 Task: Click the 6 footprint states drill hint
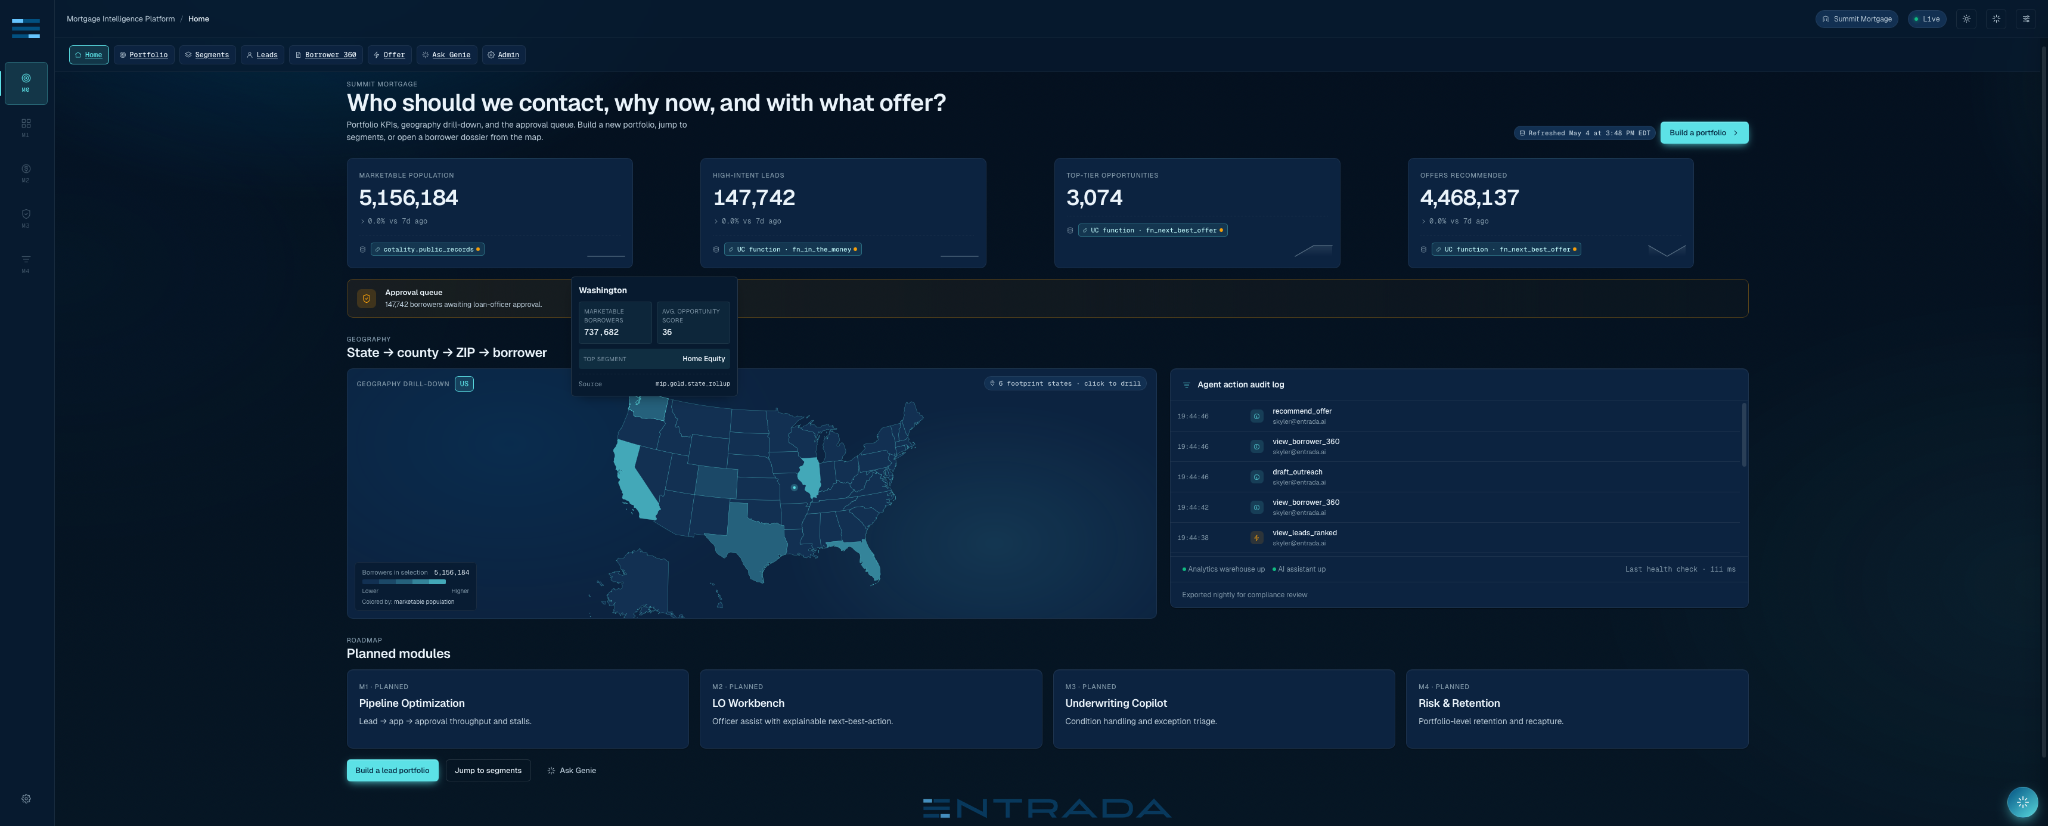1065,383
